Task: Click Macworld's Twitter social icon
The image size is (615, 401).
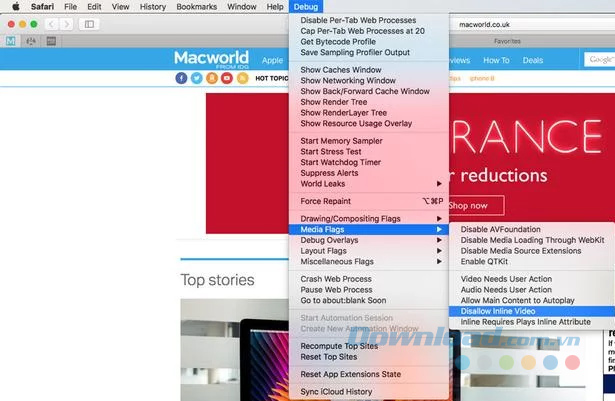Action: (x=197, y=78)
